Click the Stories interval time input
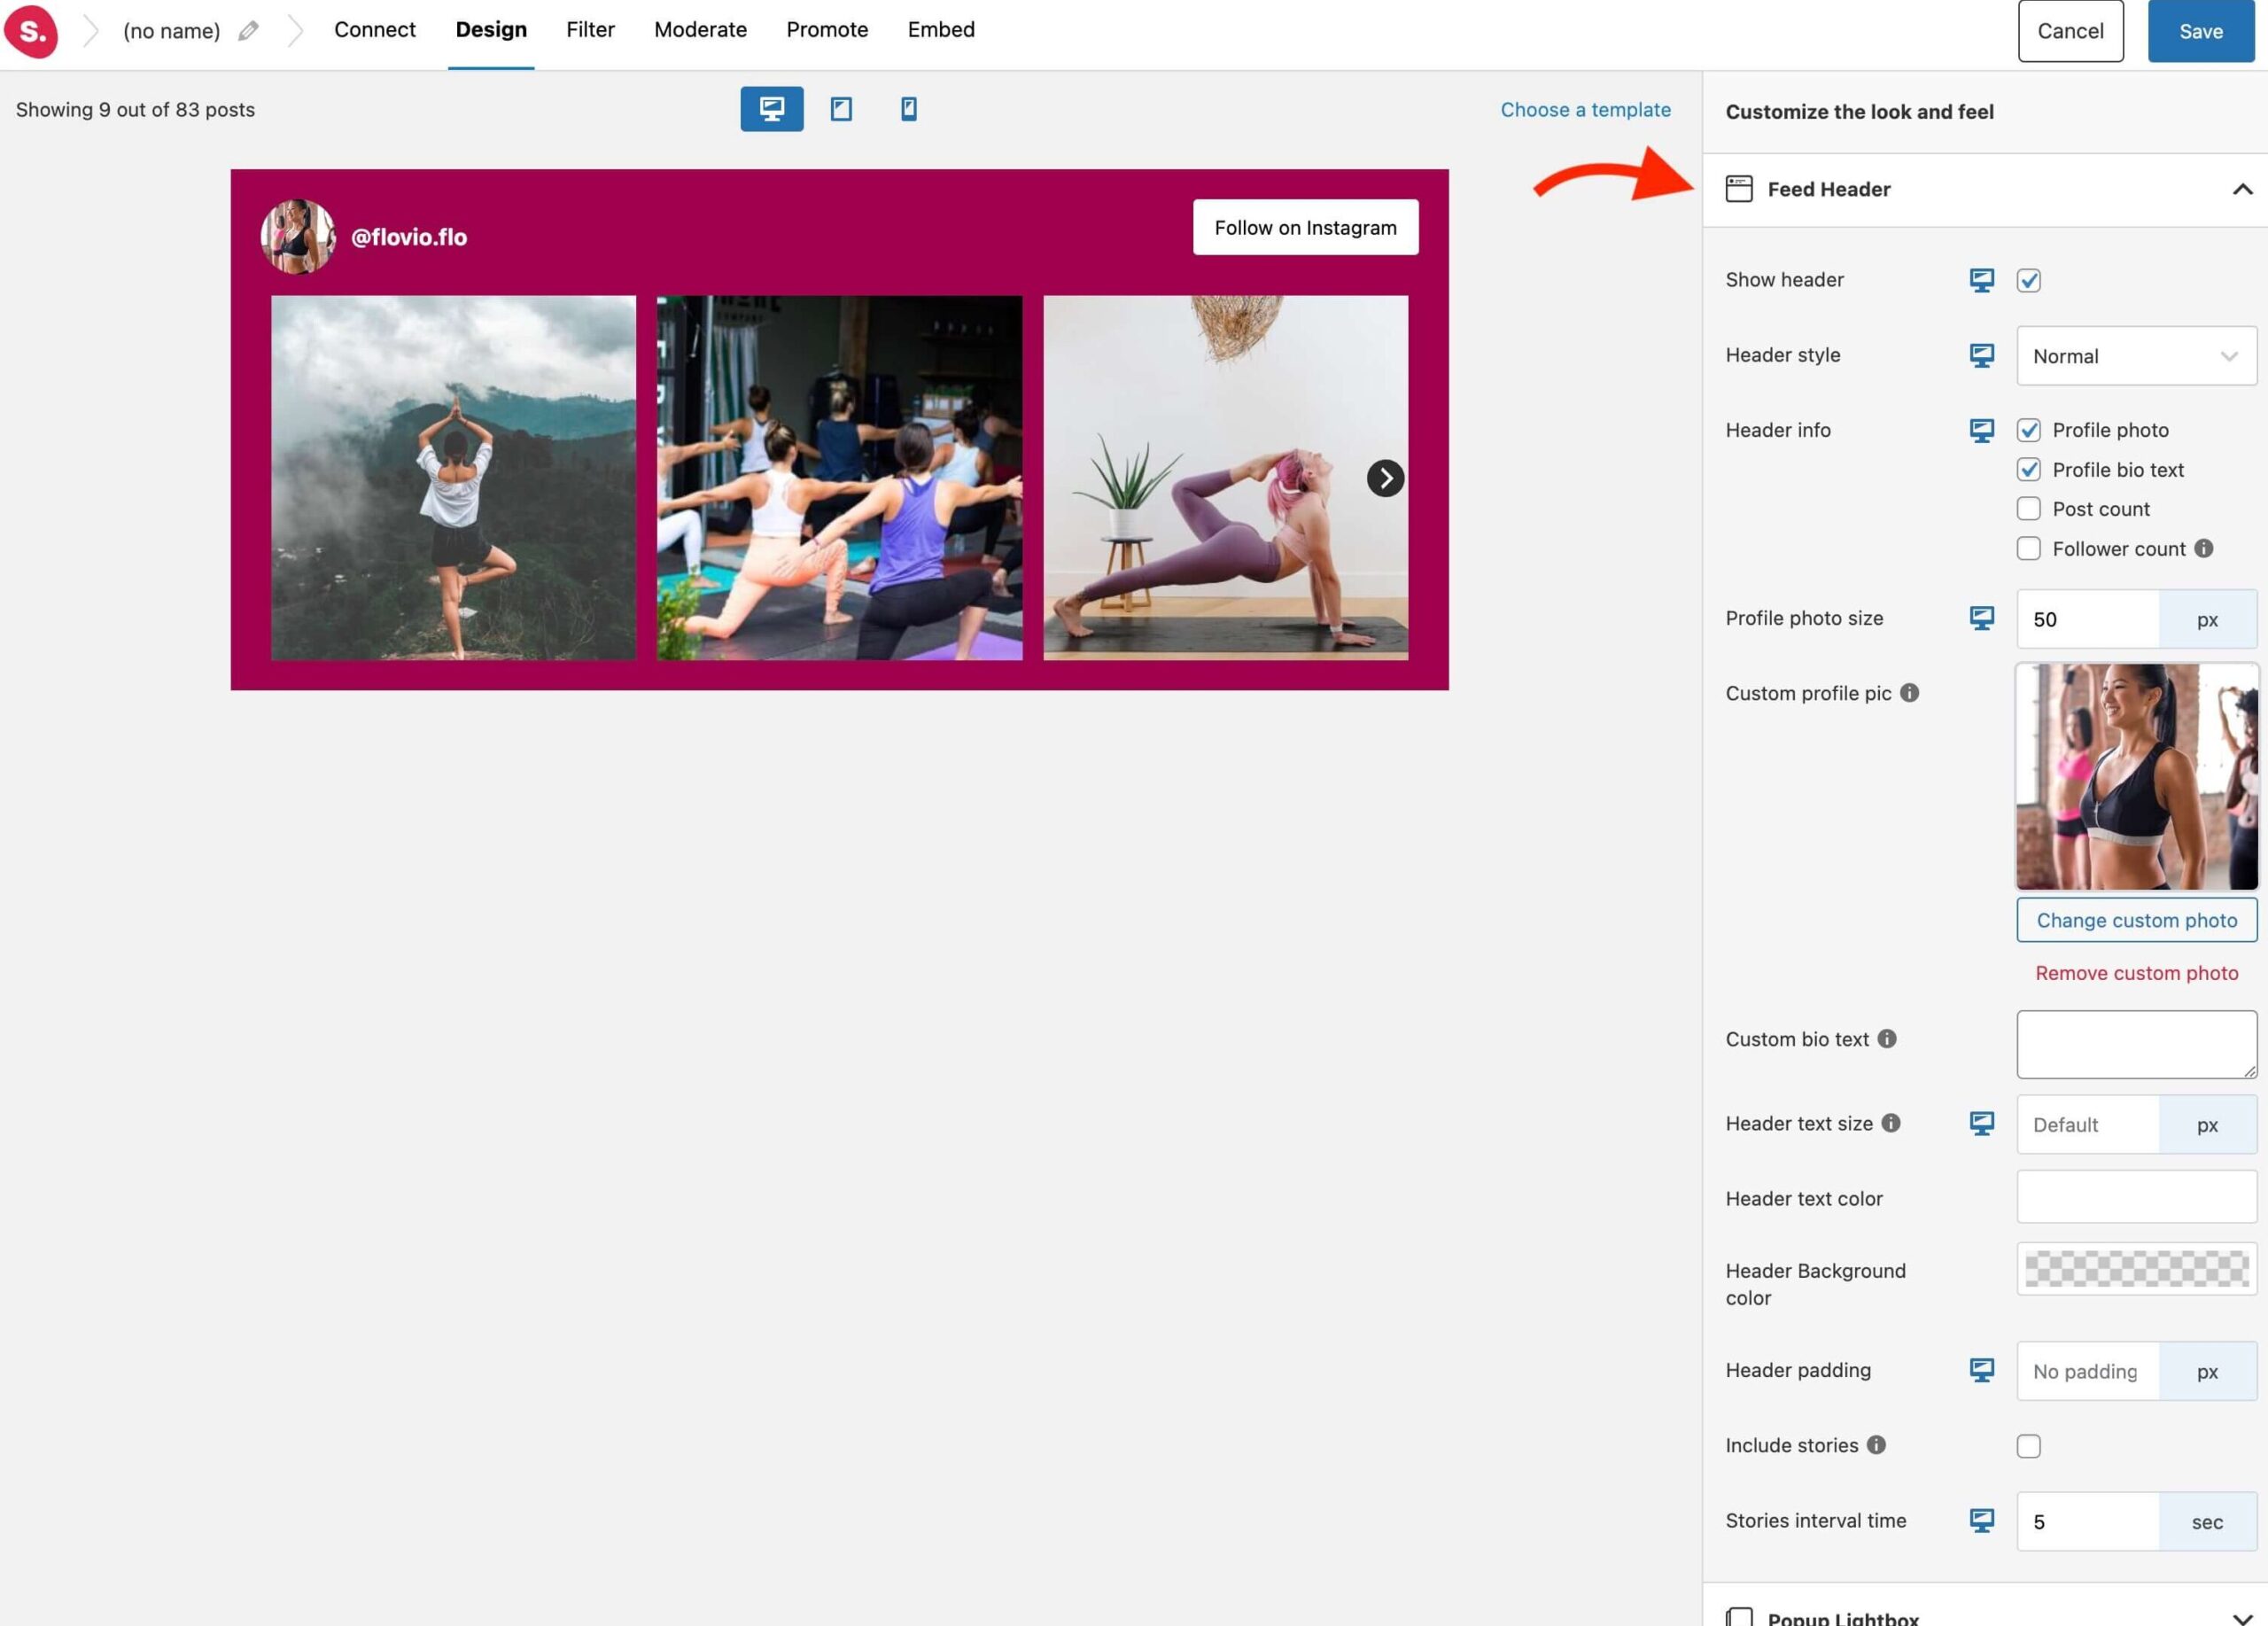Screen dimensions: 2268x1626 (x=2087, y=1521)
